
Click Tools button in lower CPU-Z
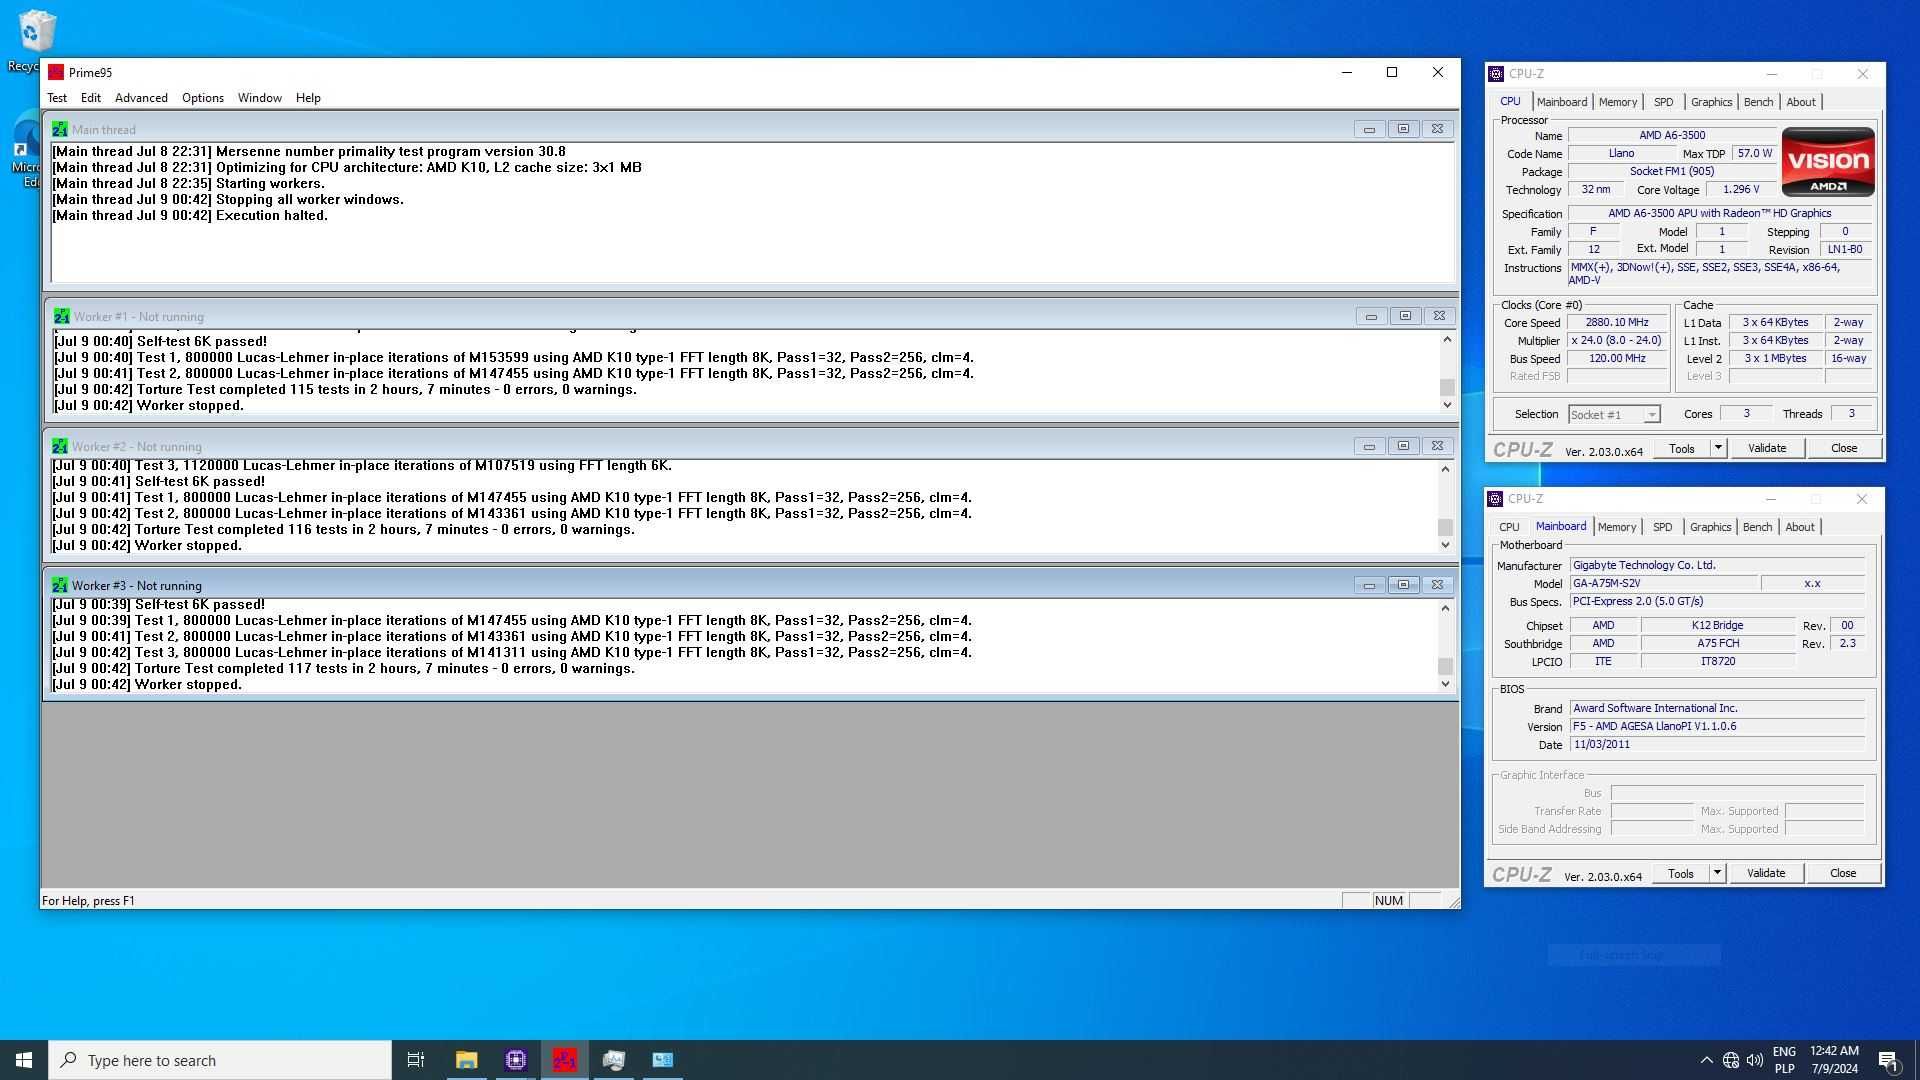click(x=1681, y=873)
